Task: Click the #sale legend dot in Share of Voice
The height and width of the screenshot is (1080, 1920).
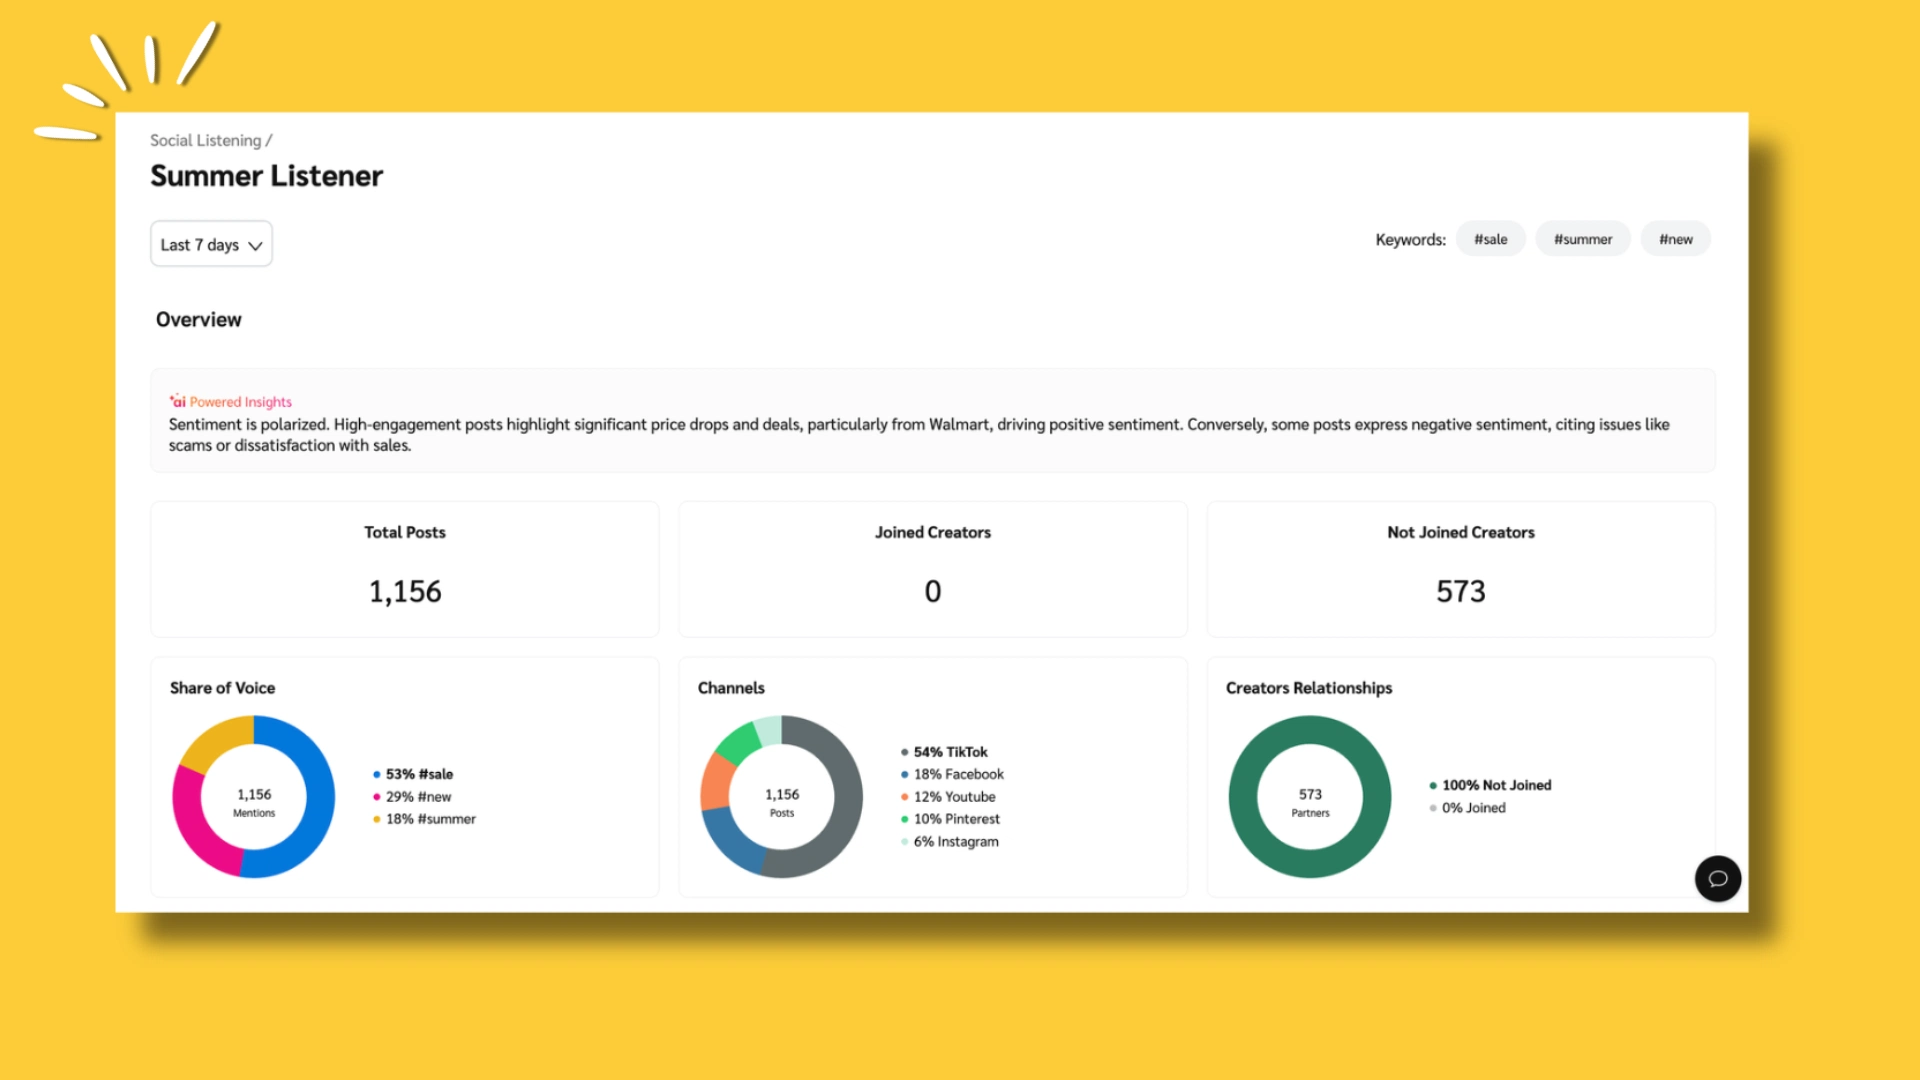Action: click(377, 774)
